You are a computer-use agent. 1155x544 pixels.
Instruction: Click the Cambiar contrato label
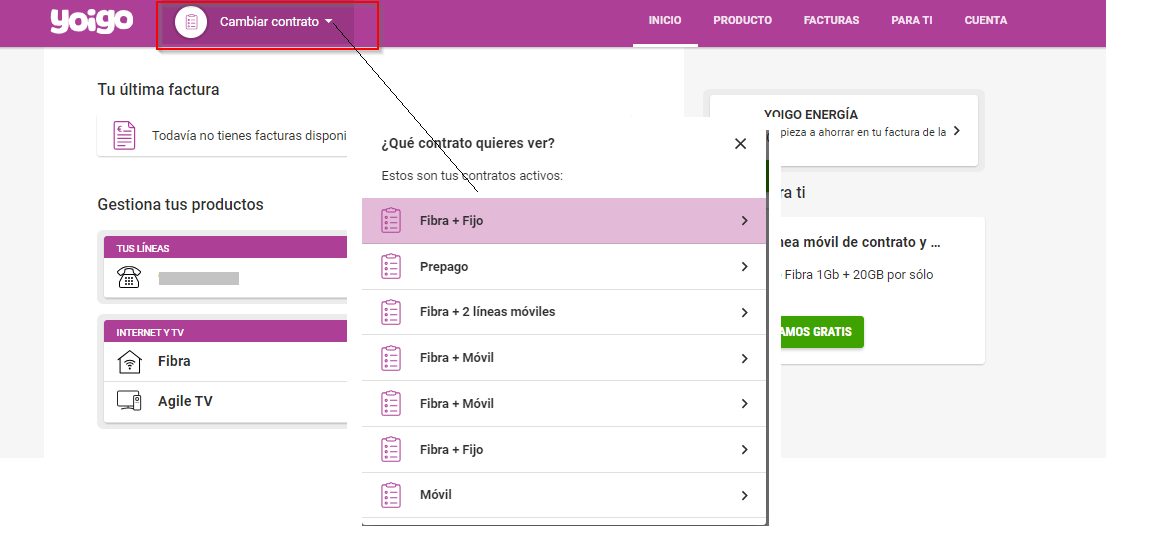point(269,22)
